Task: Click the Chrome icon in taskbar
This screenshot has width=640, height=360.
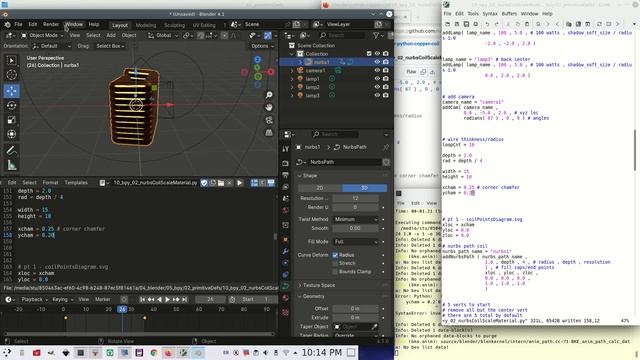Action: pyautogui.click(x=154, y=352)
